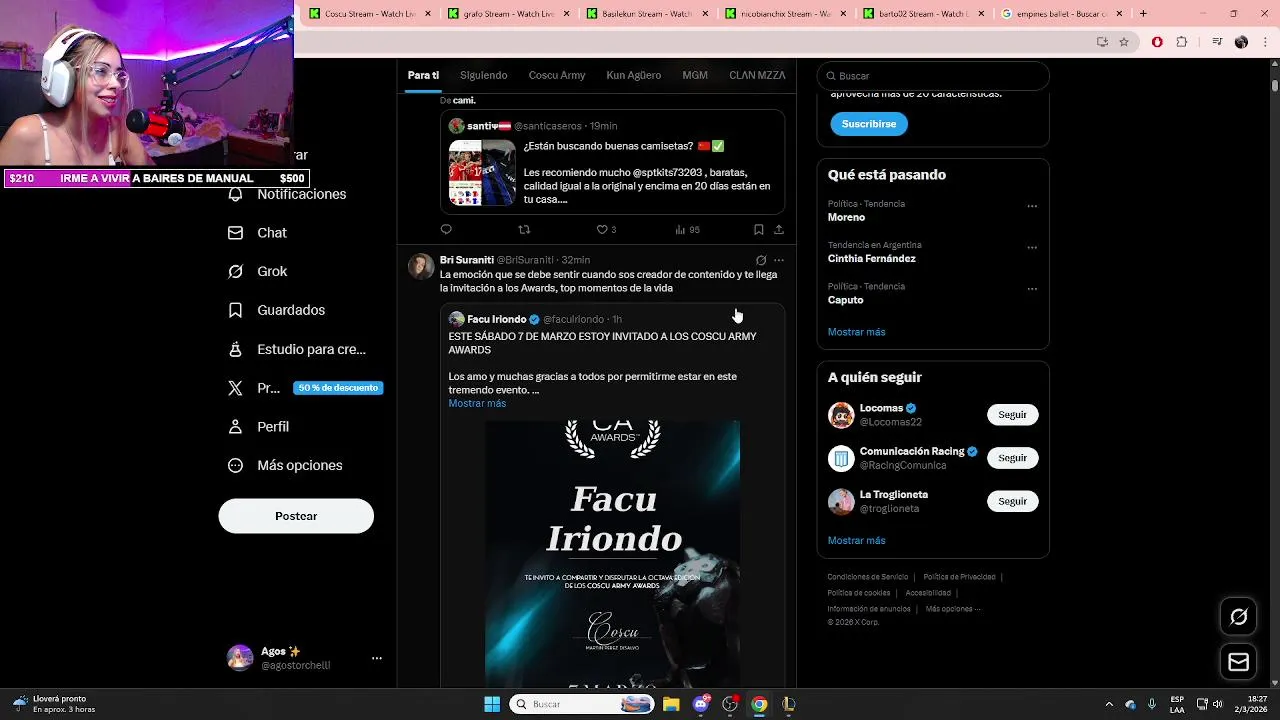
Task: Open Facu Iriondo invitation image
Action: pos(612,553)
